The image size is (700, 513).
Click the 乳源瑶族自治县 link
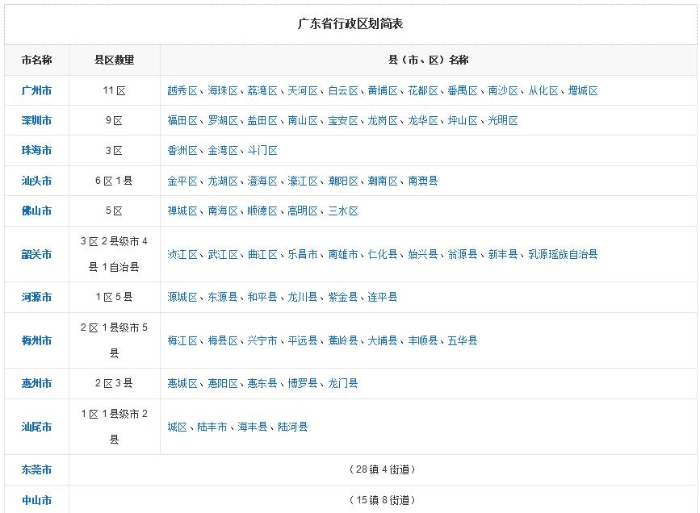pyautogui.click(x=563, y=254)
